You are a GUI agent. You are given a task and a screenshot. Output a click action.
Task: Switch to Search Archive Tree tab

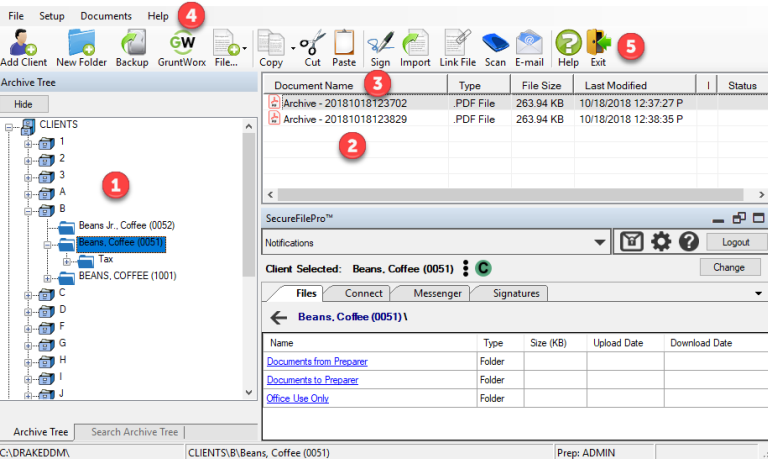135,432
